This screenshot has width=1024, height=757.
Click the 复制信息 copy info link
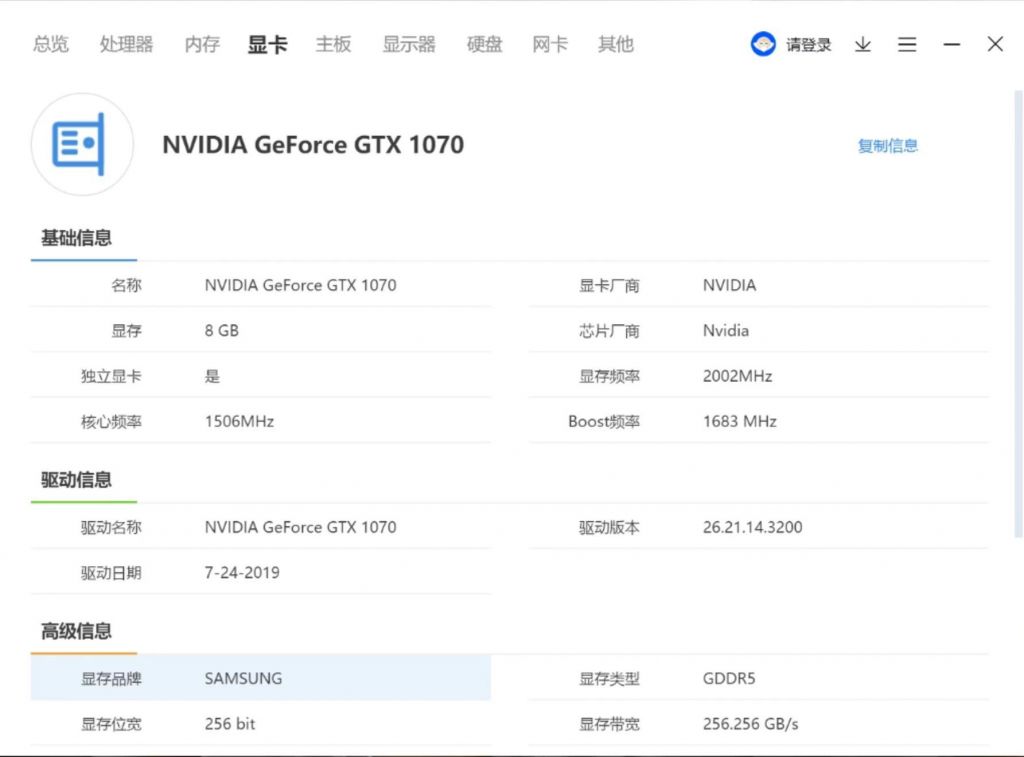coord(888,145)
